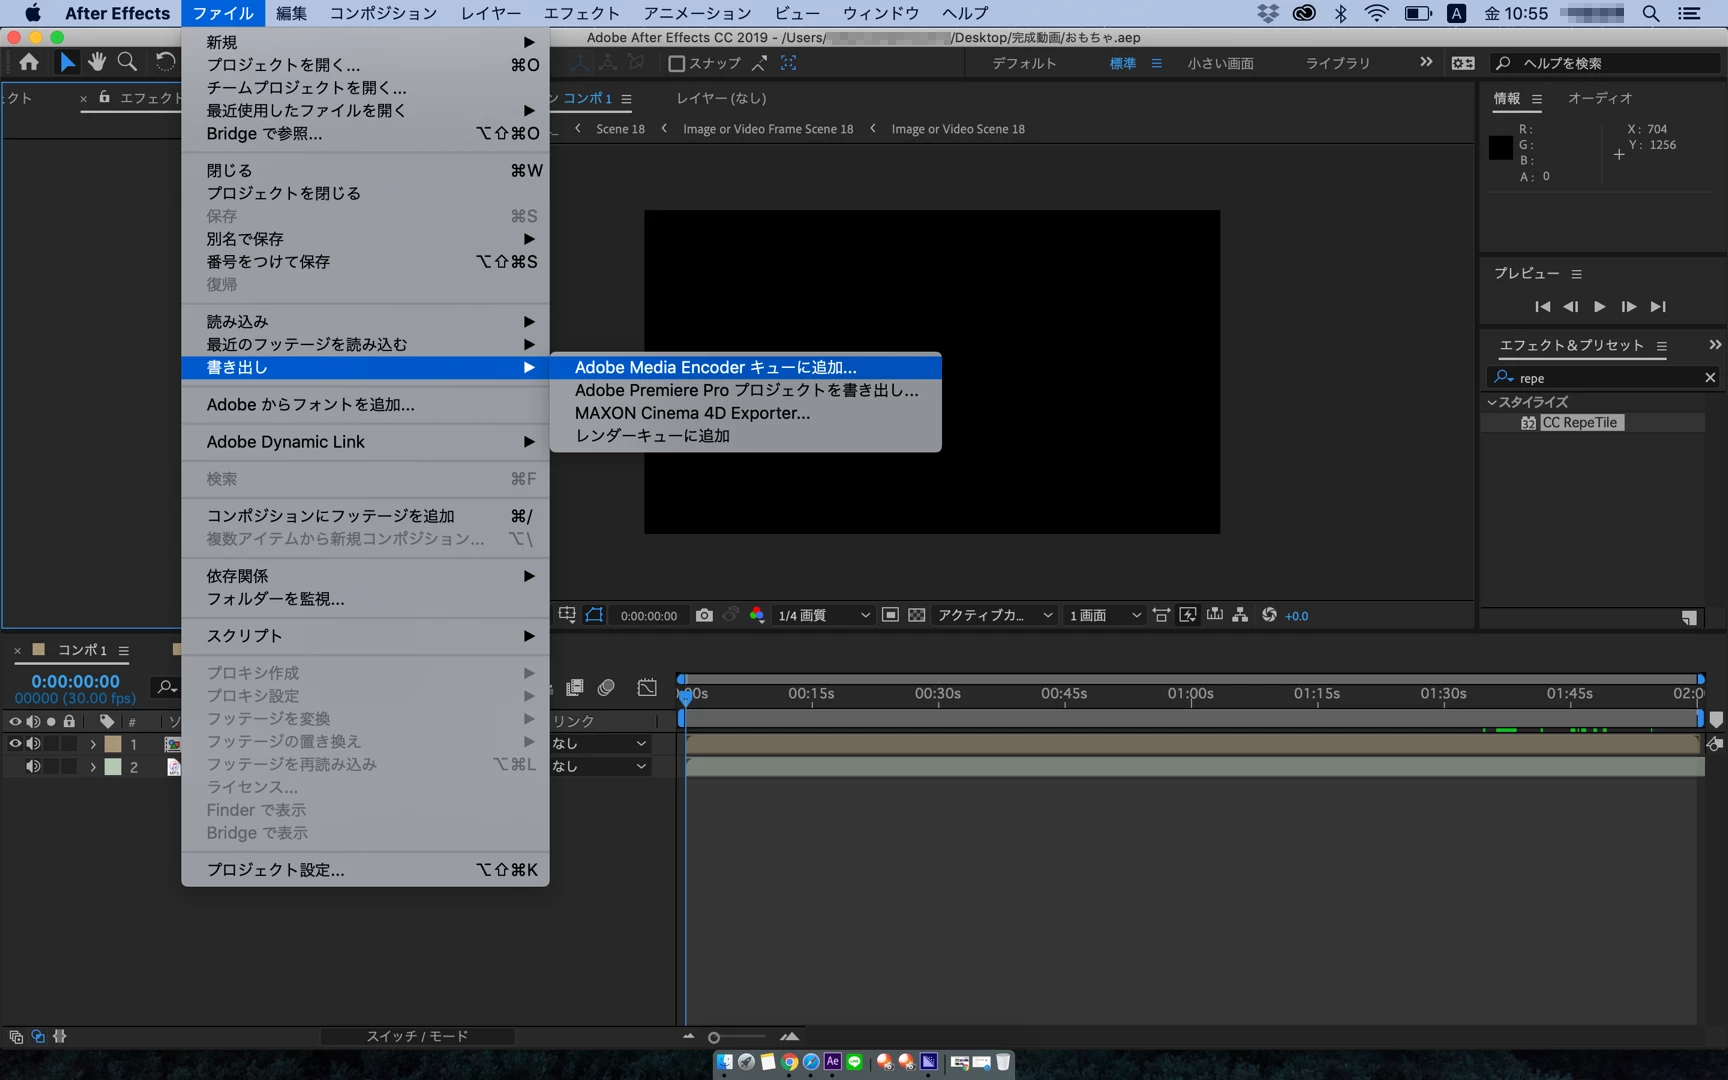
Task: Click プロジェクト設定 in the File menu
Action: [x=365, y=870]
